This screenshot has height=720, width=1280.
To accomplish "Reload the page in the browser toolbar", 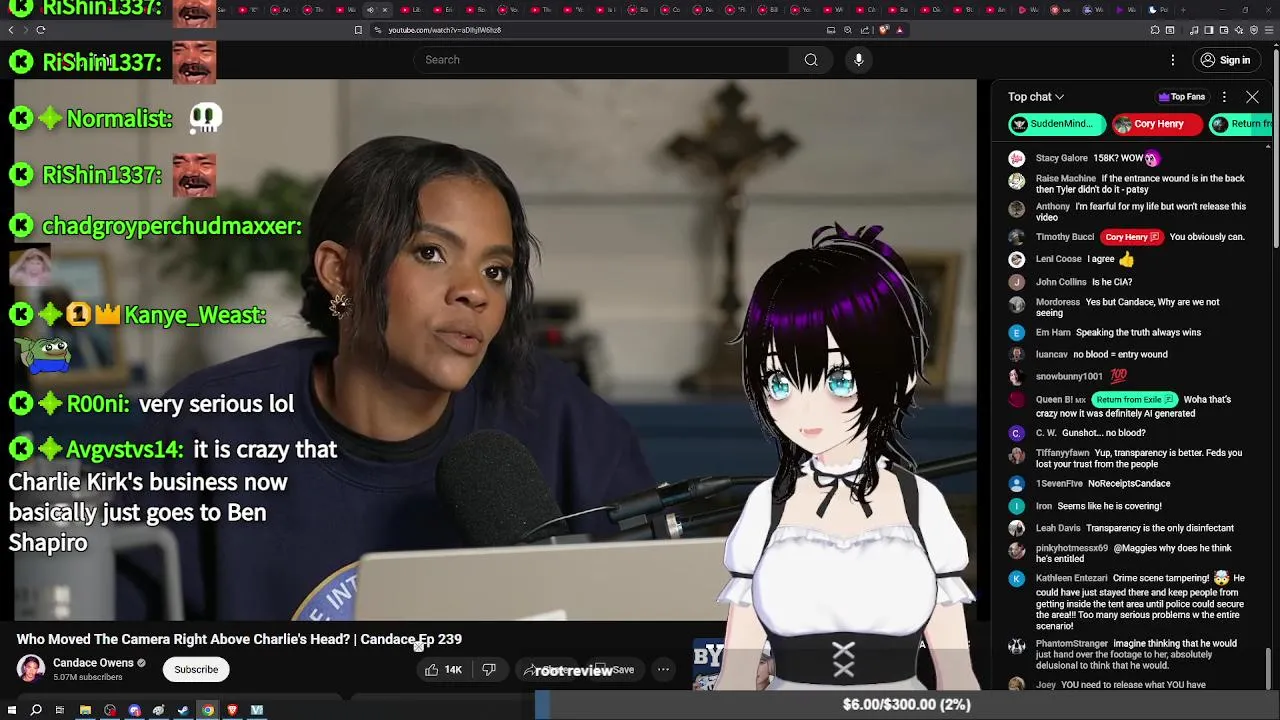I will click(40, 30).
